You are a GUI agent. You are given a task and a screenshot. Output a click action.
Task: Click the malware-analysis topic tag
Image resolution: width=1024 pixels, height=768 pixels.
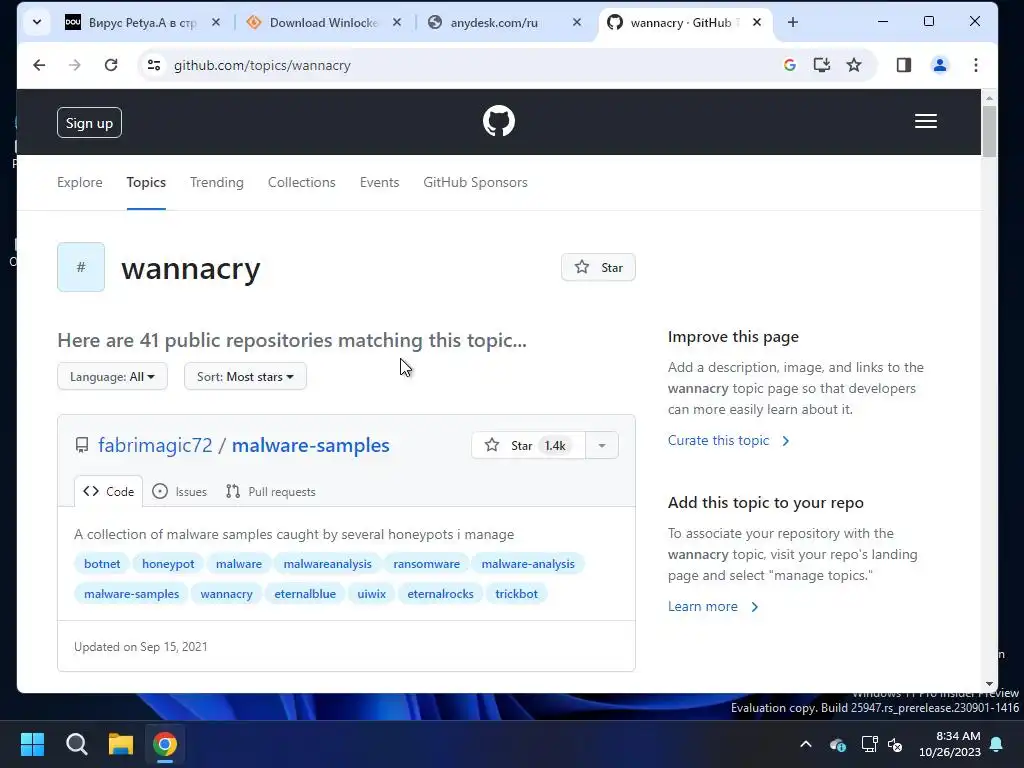coord(528,564)
